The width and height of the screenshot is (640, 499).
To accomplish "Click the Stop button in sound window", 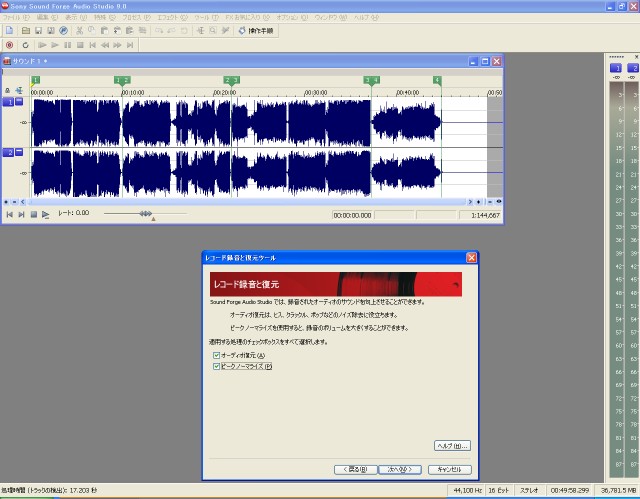I will coord(33,214).
